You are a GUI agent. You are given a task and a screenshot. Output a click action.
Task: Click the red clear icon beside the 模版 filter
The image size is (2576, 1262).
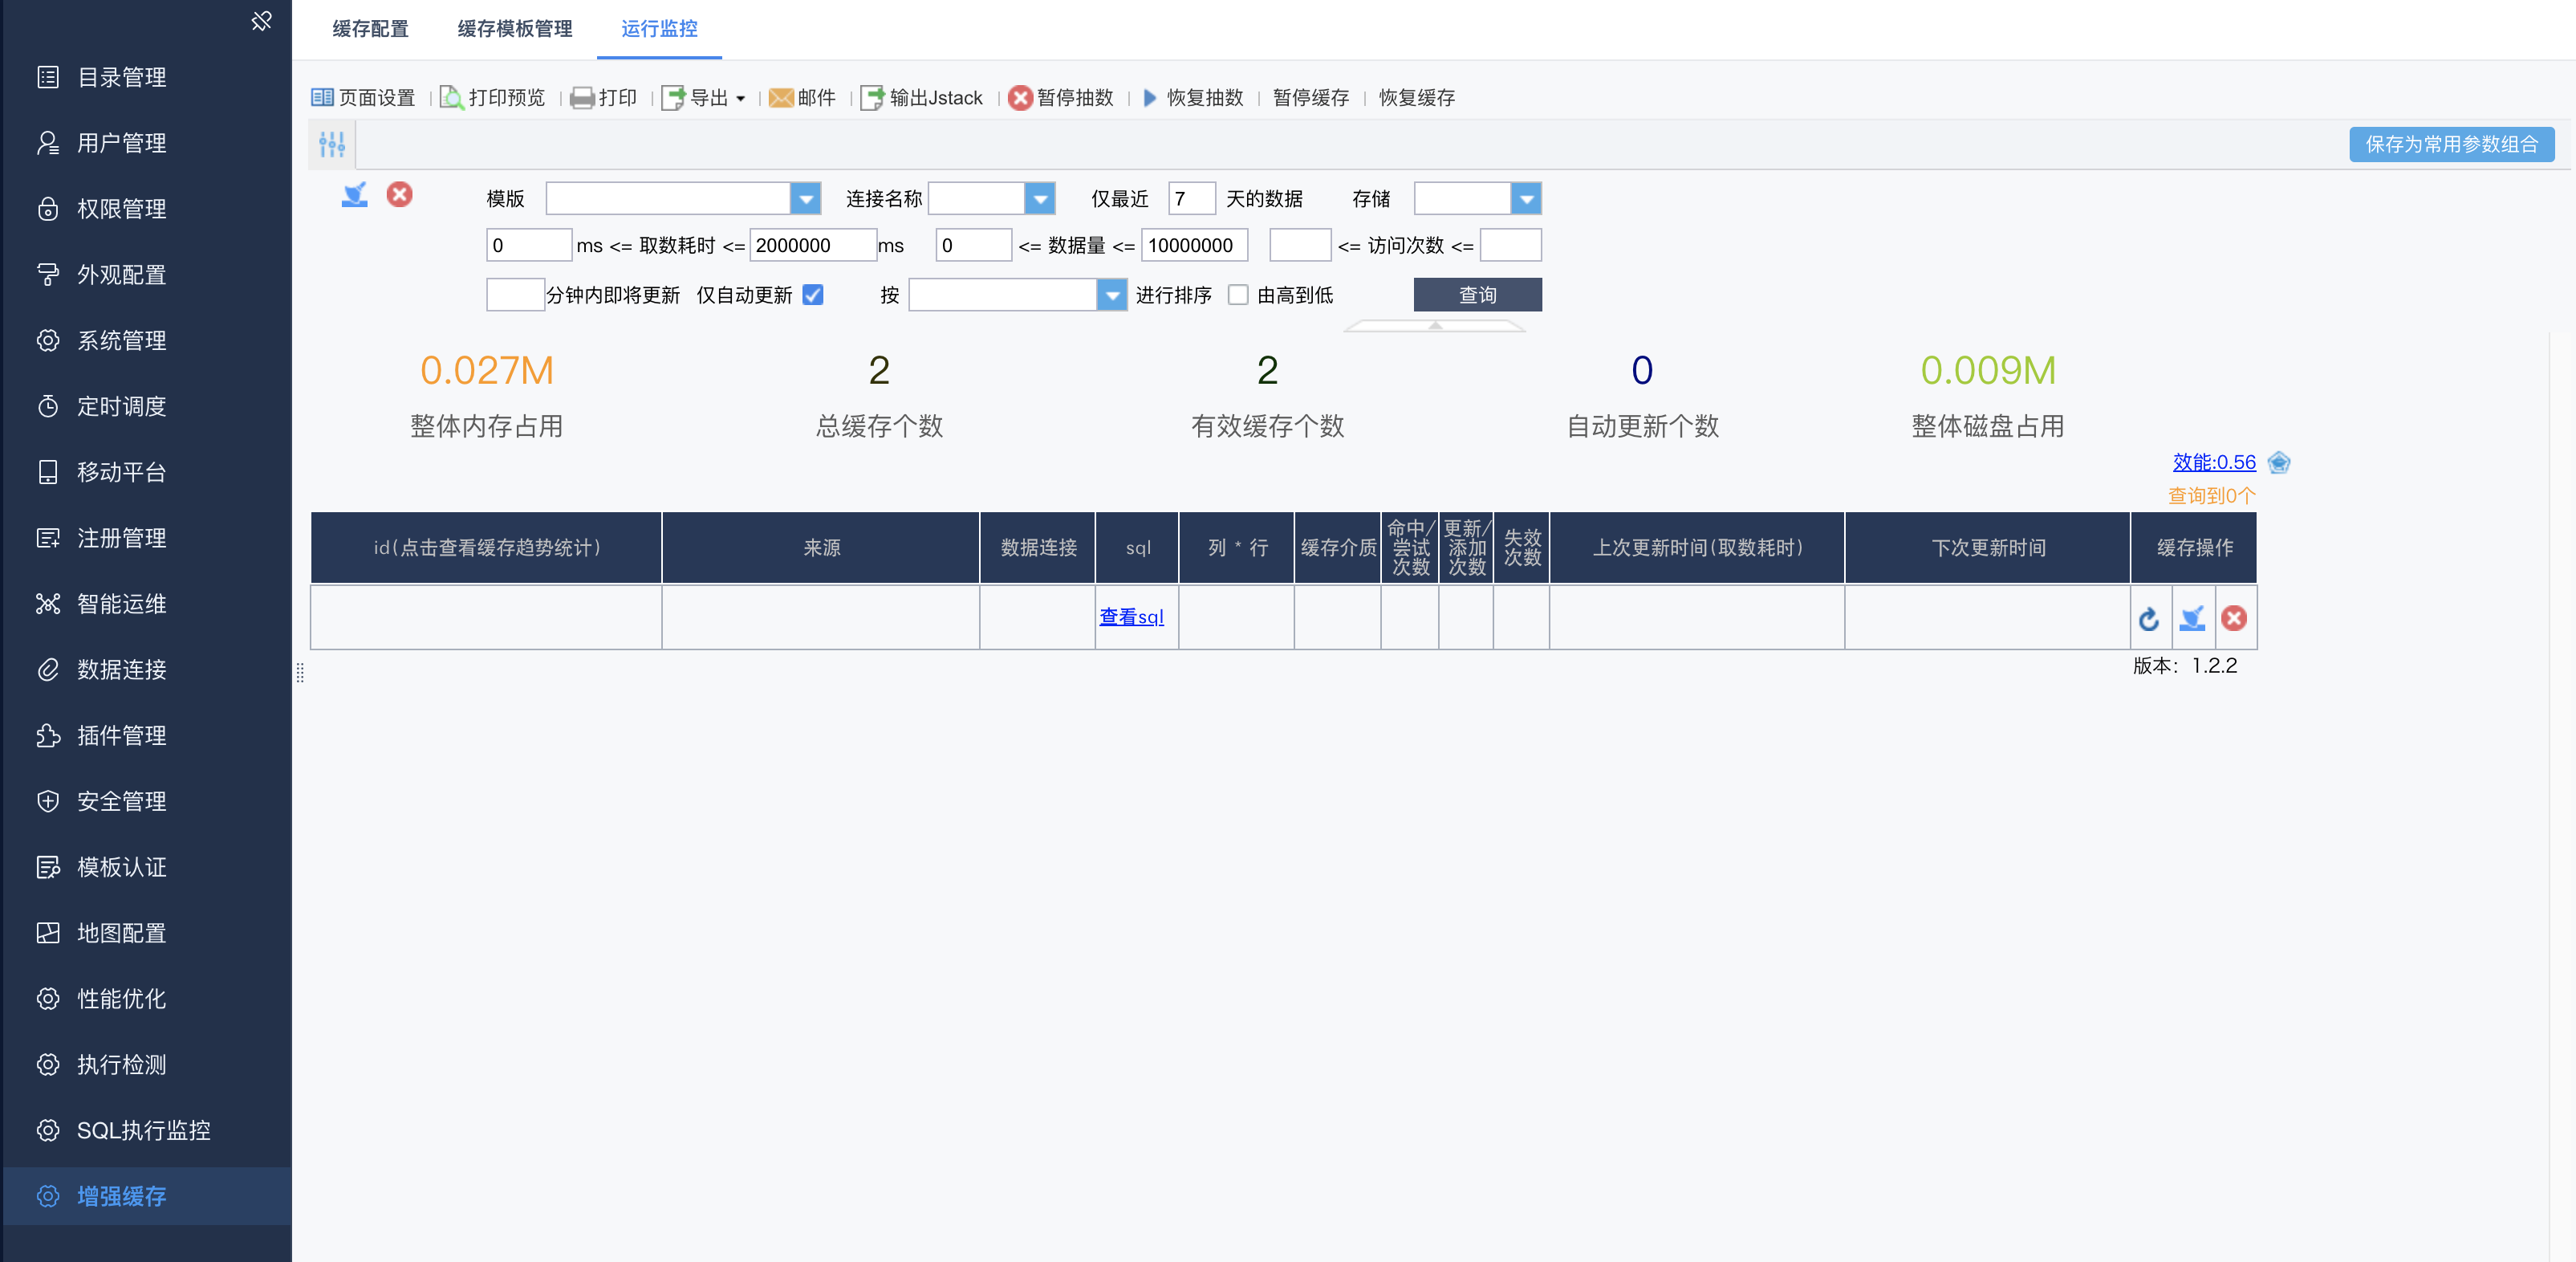[400, 195]
